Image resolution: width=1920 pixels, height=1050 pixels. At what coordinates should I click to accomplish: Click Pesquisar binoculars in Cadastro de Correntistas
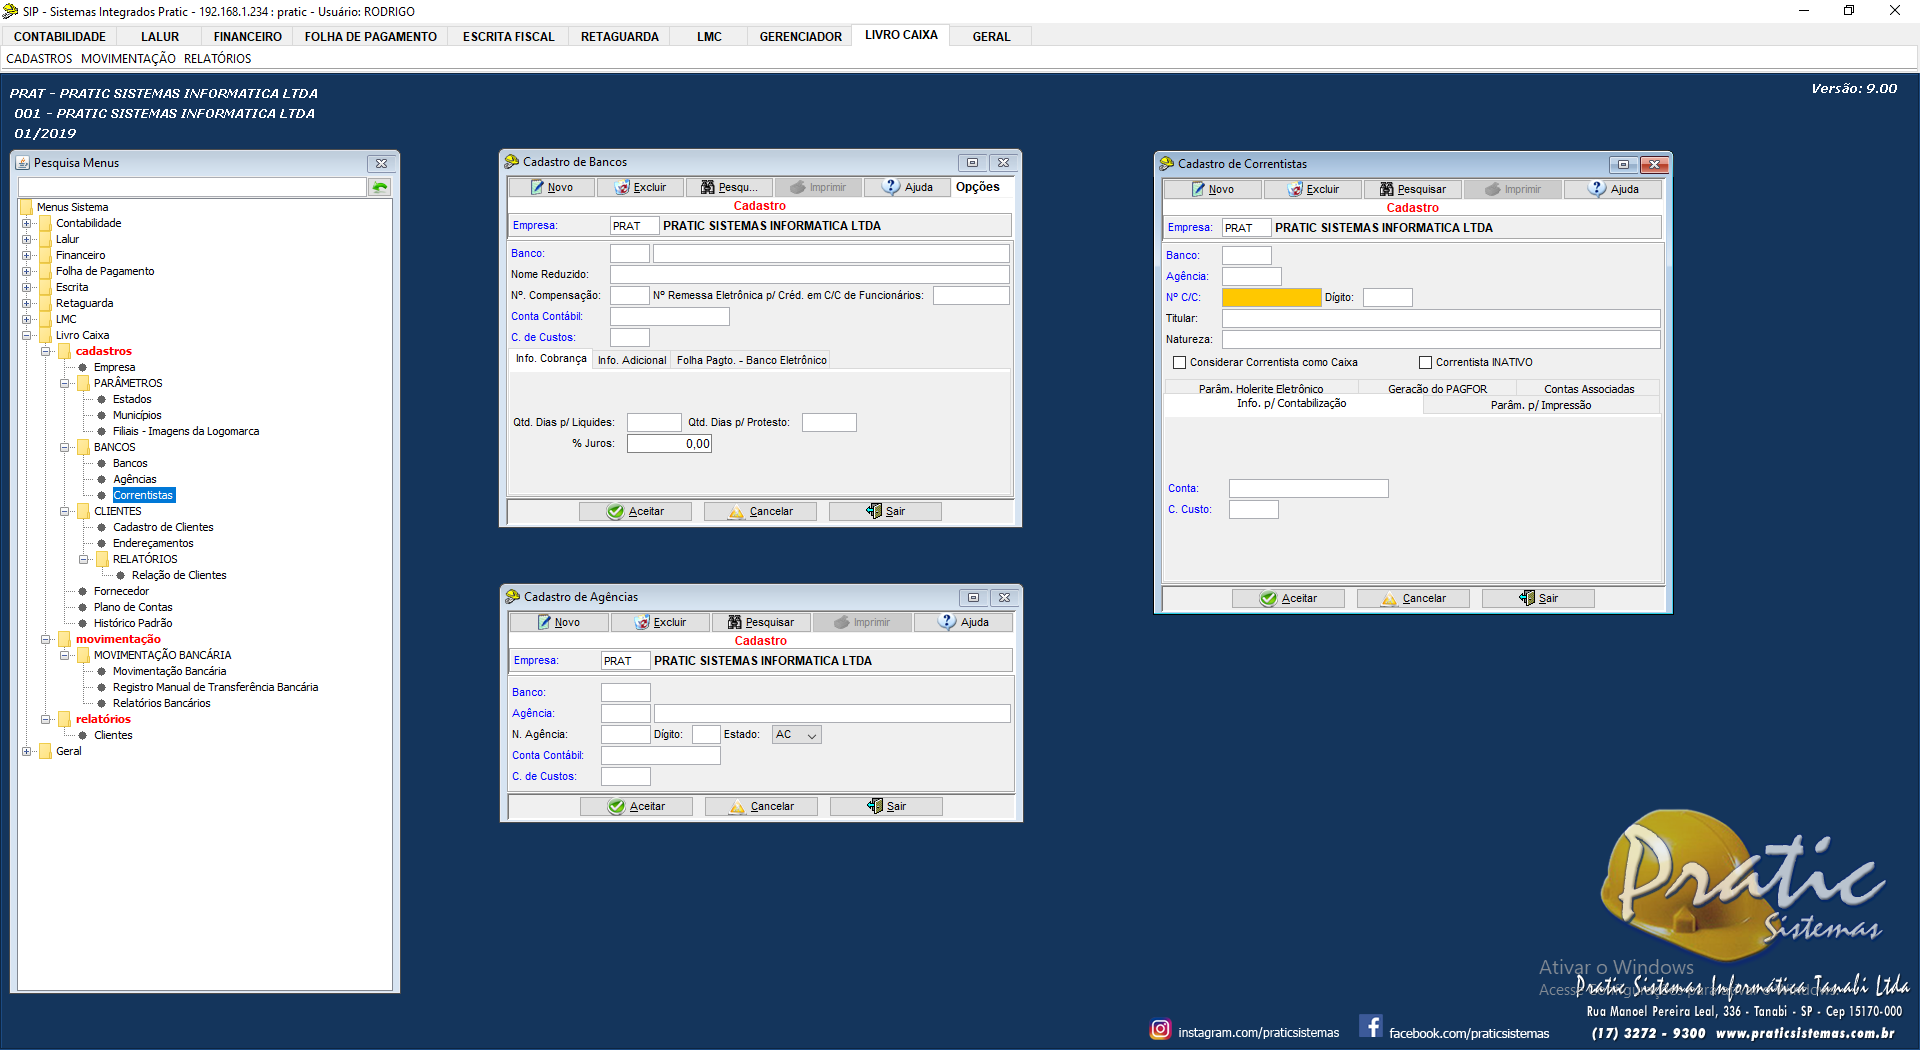click(1386, 190)
